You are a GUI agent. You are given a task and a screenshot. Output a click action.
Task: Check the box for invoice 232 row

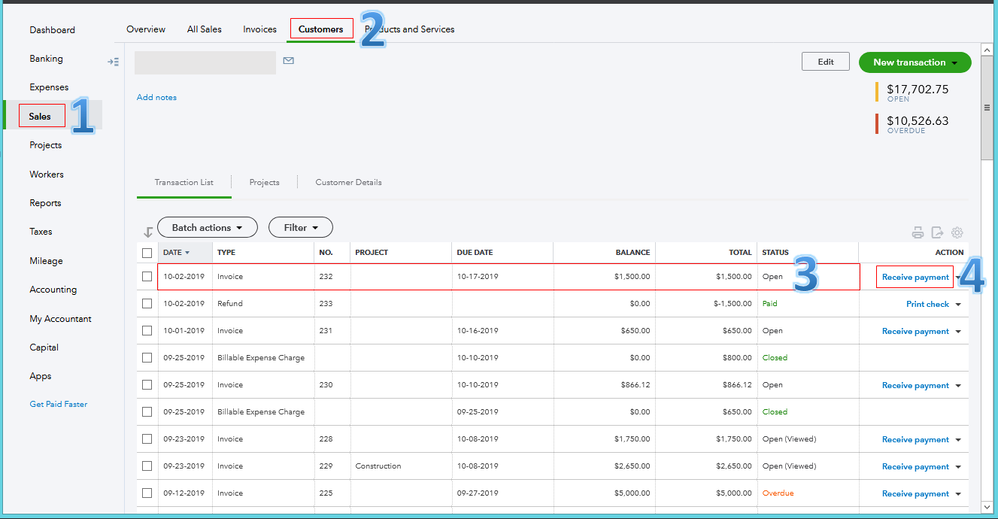(147, 277)
